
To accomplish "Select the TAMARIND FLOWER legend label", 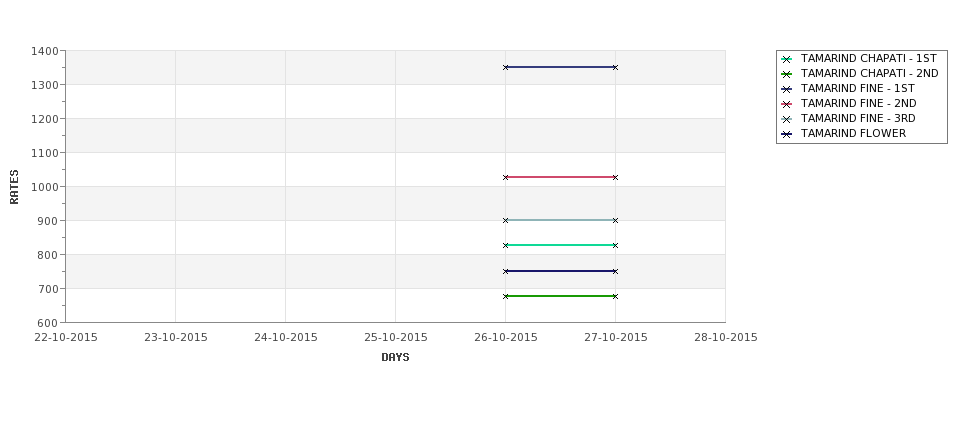I will [853, 133].
